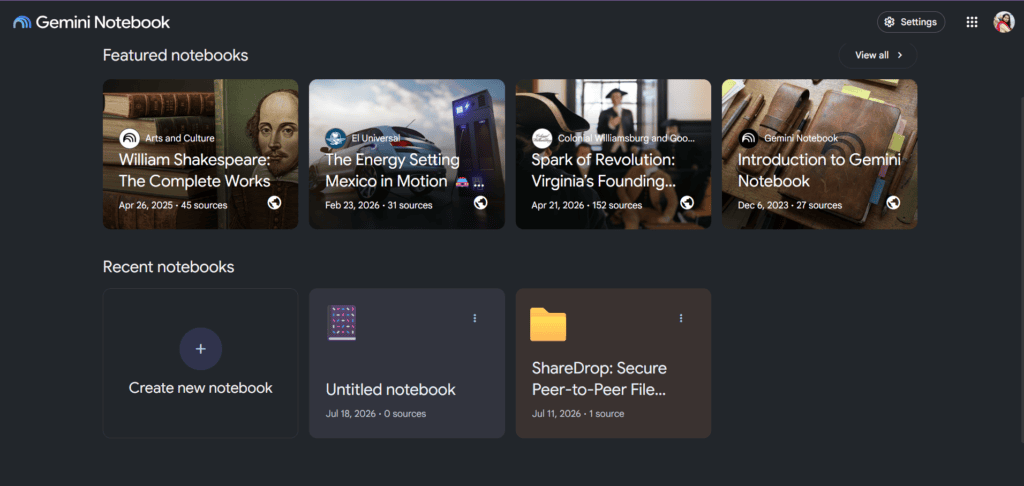Click Create new notebook label

(x=200, y=388)
